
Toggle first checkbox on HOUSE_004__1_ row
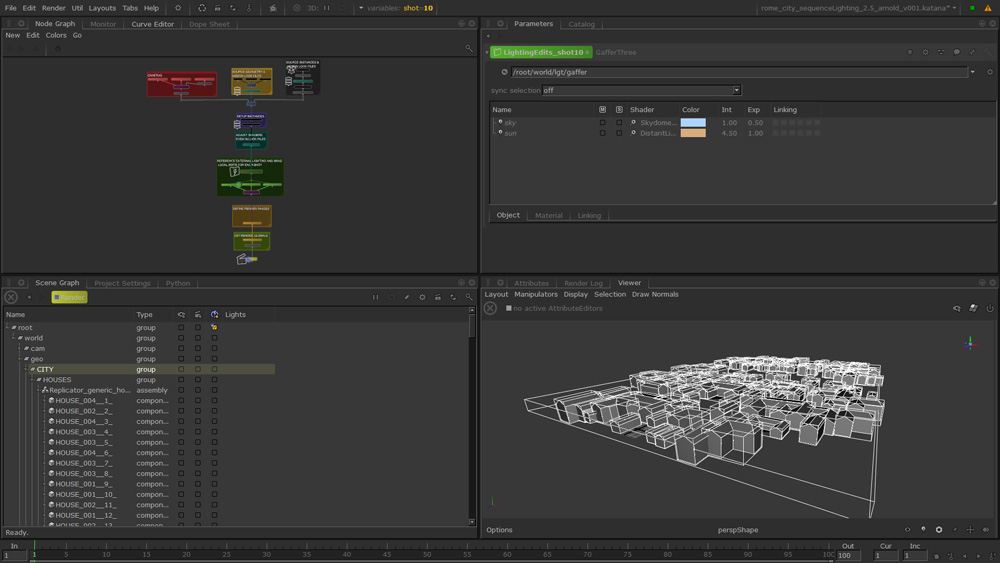click(x=181, y=400)
